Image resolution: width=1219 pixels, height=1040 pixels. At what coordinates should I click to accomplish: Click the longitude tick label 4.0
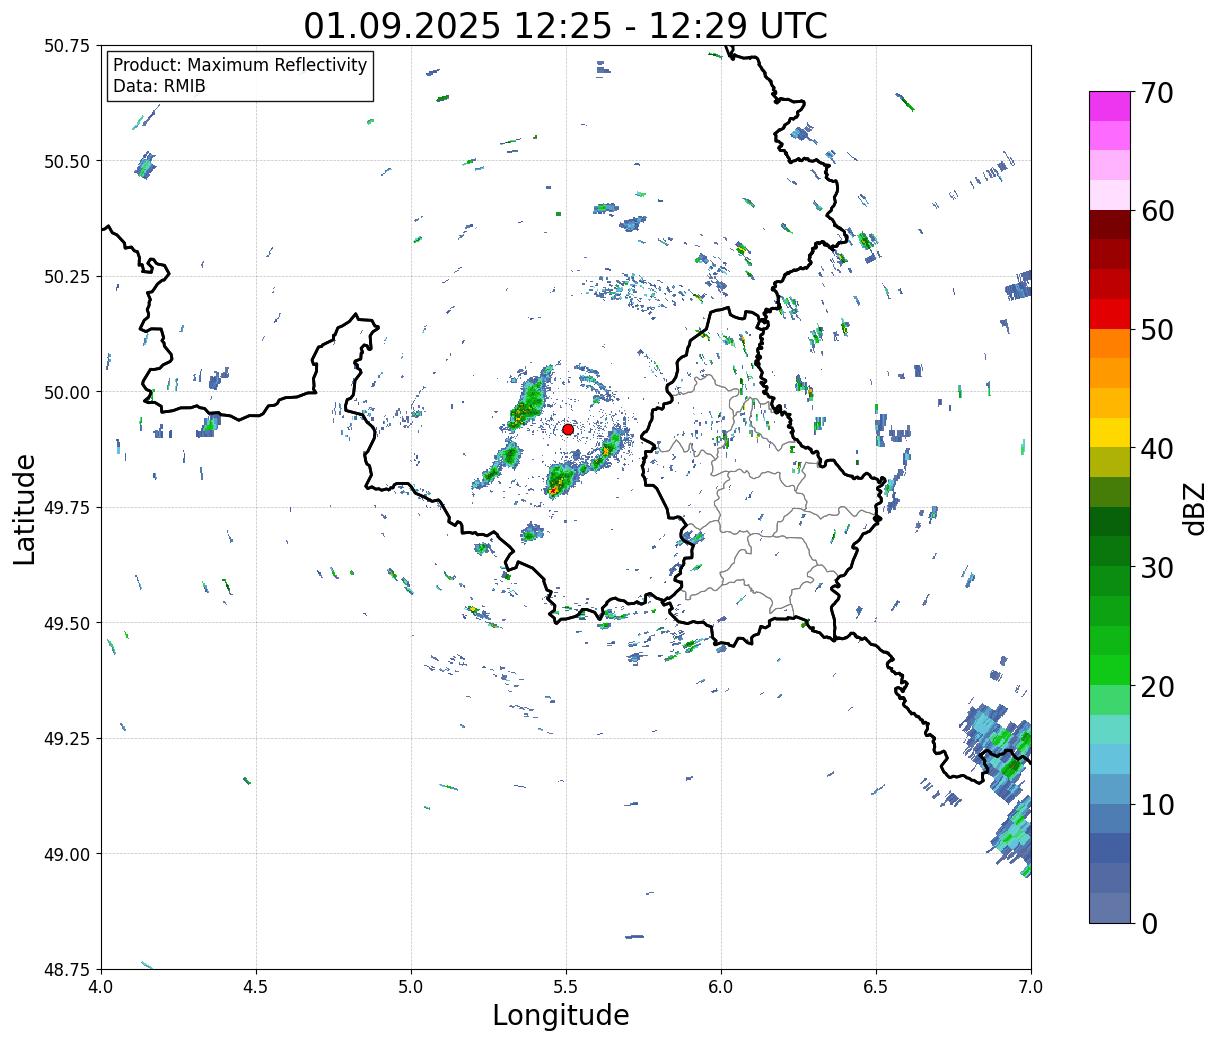[x=101, y=987]
